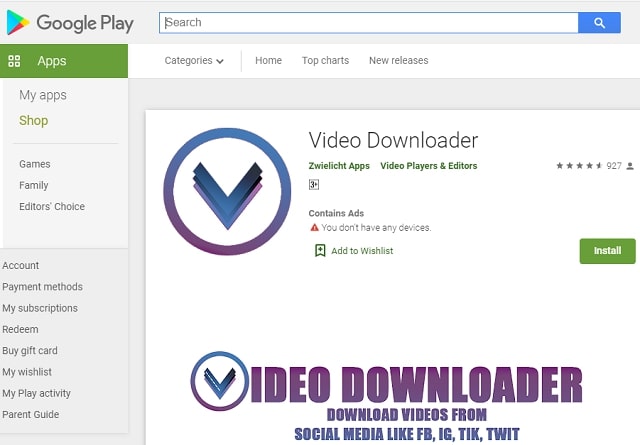The width and height of the screenshot is (640, 445).
Task: Open My subscriptions
Action: [40, 308]
